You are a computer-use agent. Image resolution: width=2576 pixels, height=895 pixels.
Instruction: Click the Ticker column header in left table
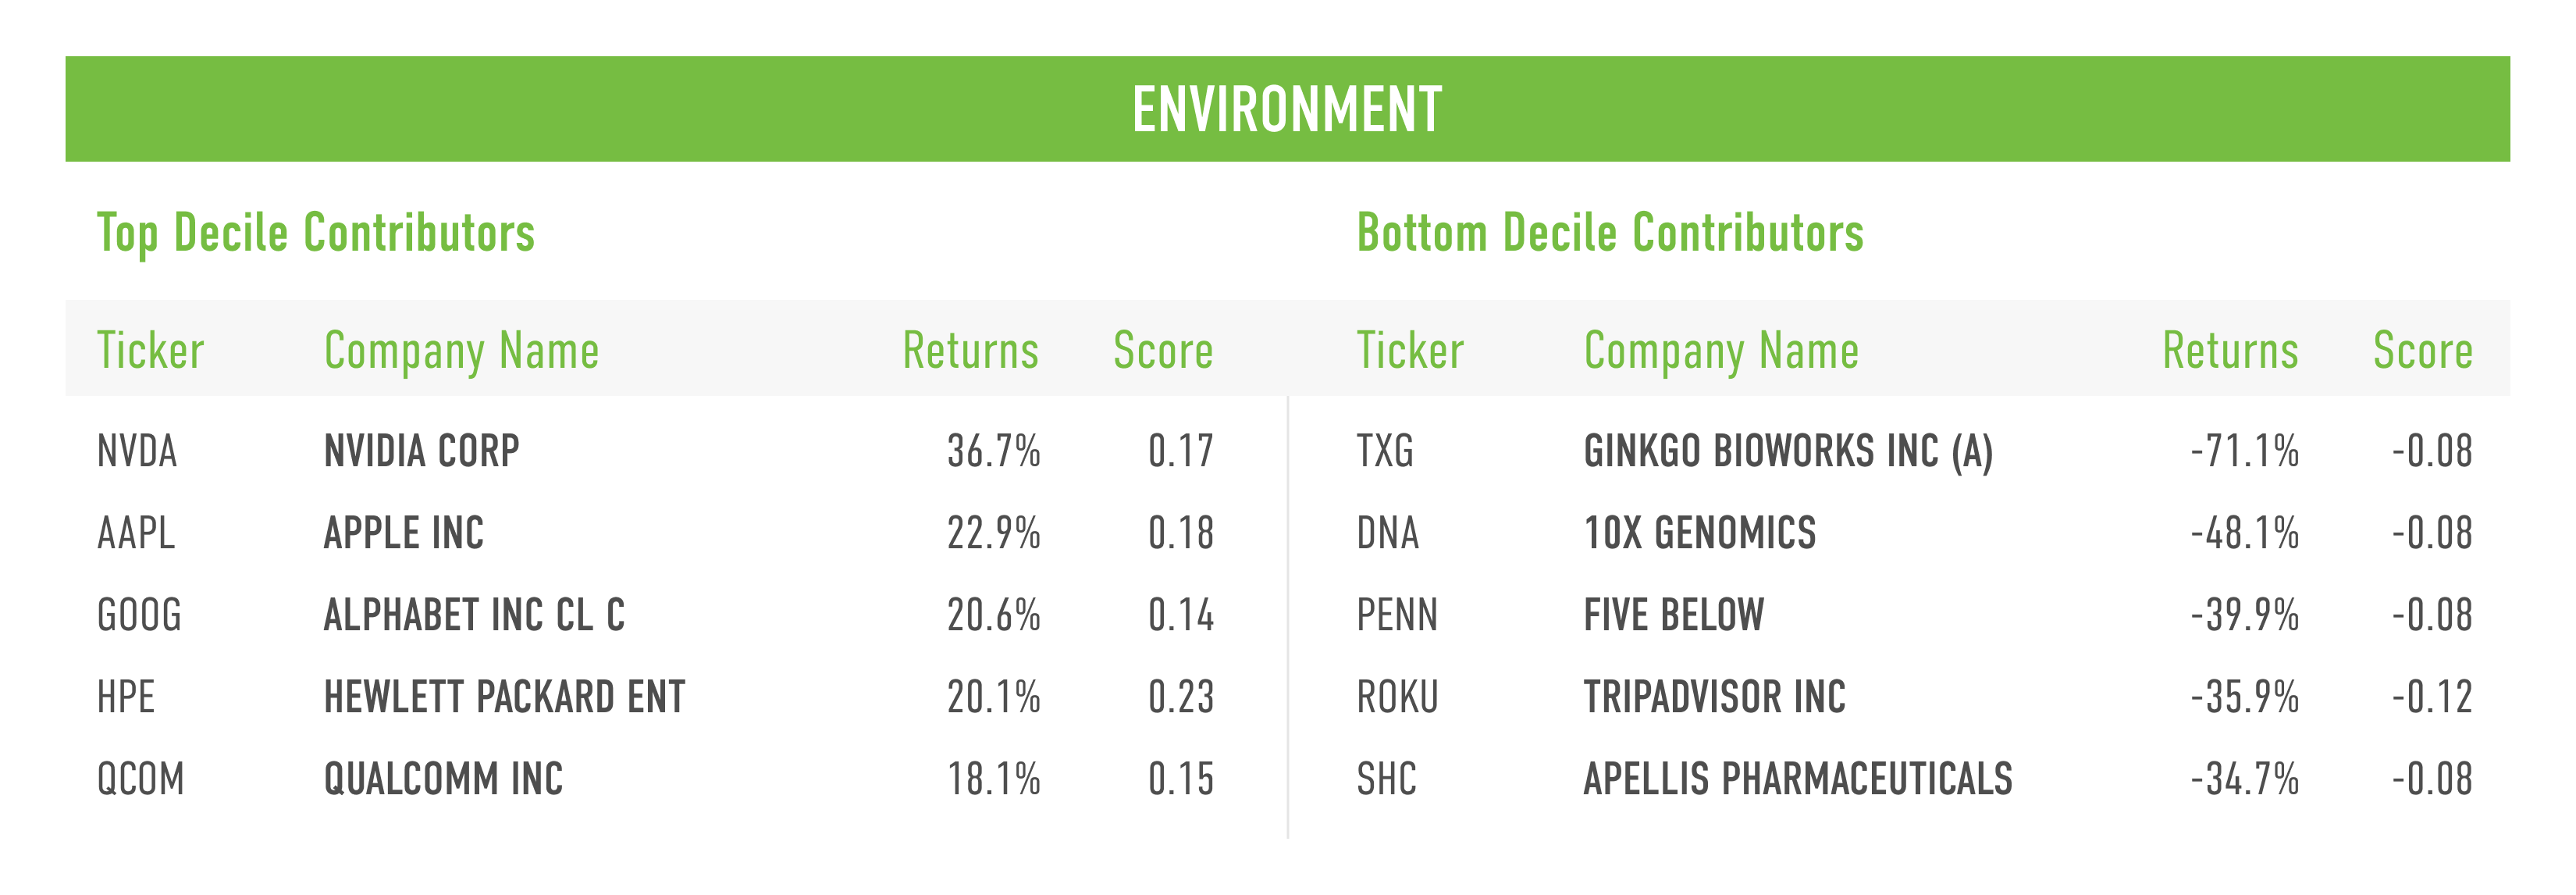(150, 351)
